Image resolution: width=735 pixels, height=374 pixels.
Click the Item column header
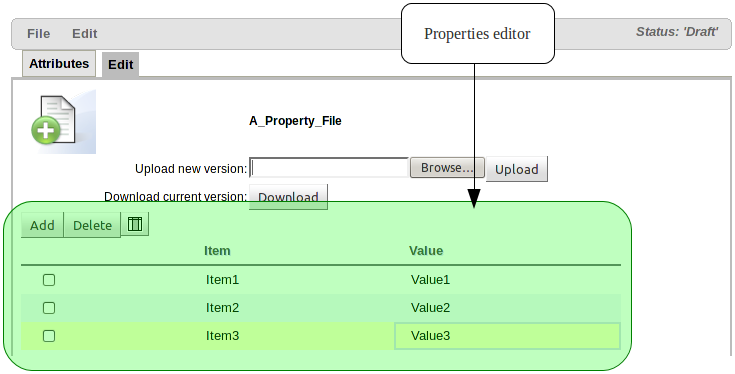pyautogui.click(x=217, y=251)
